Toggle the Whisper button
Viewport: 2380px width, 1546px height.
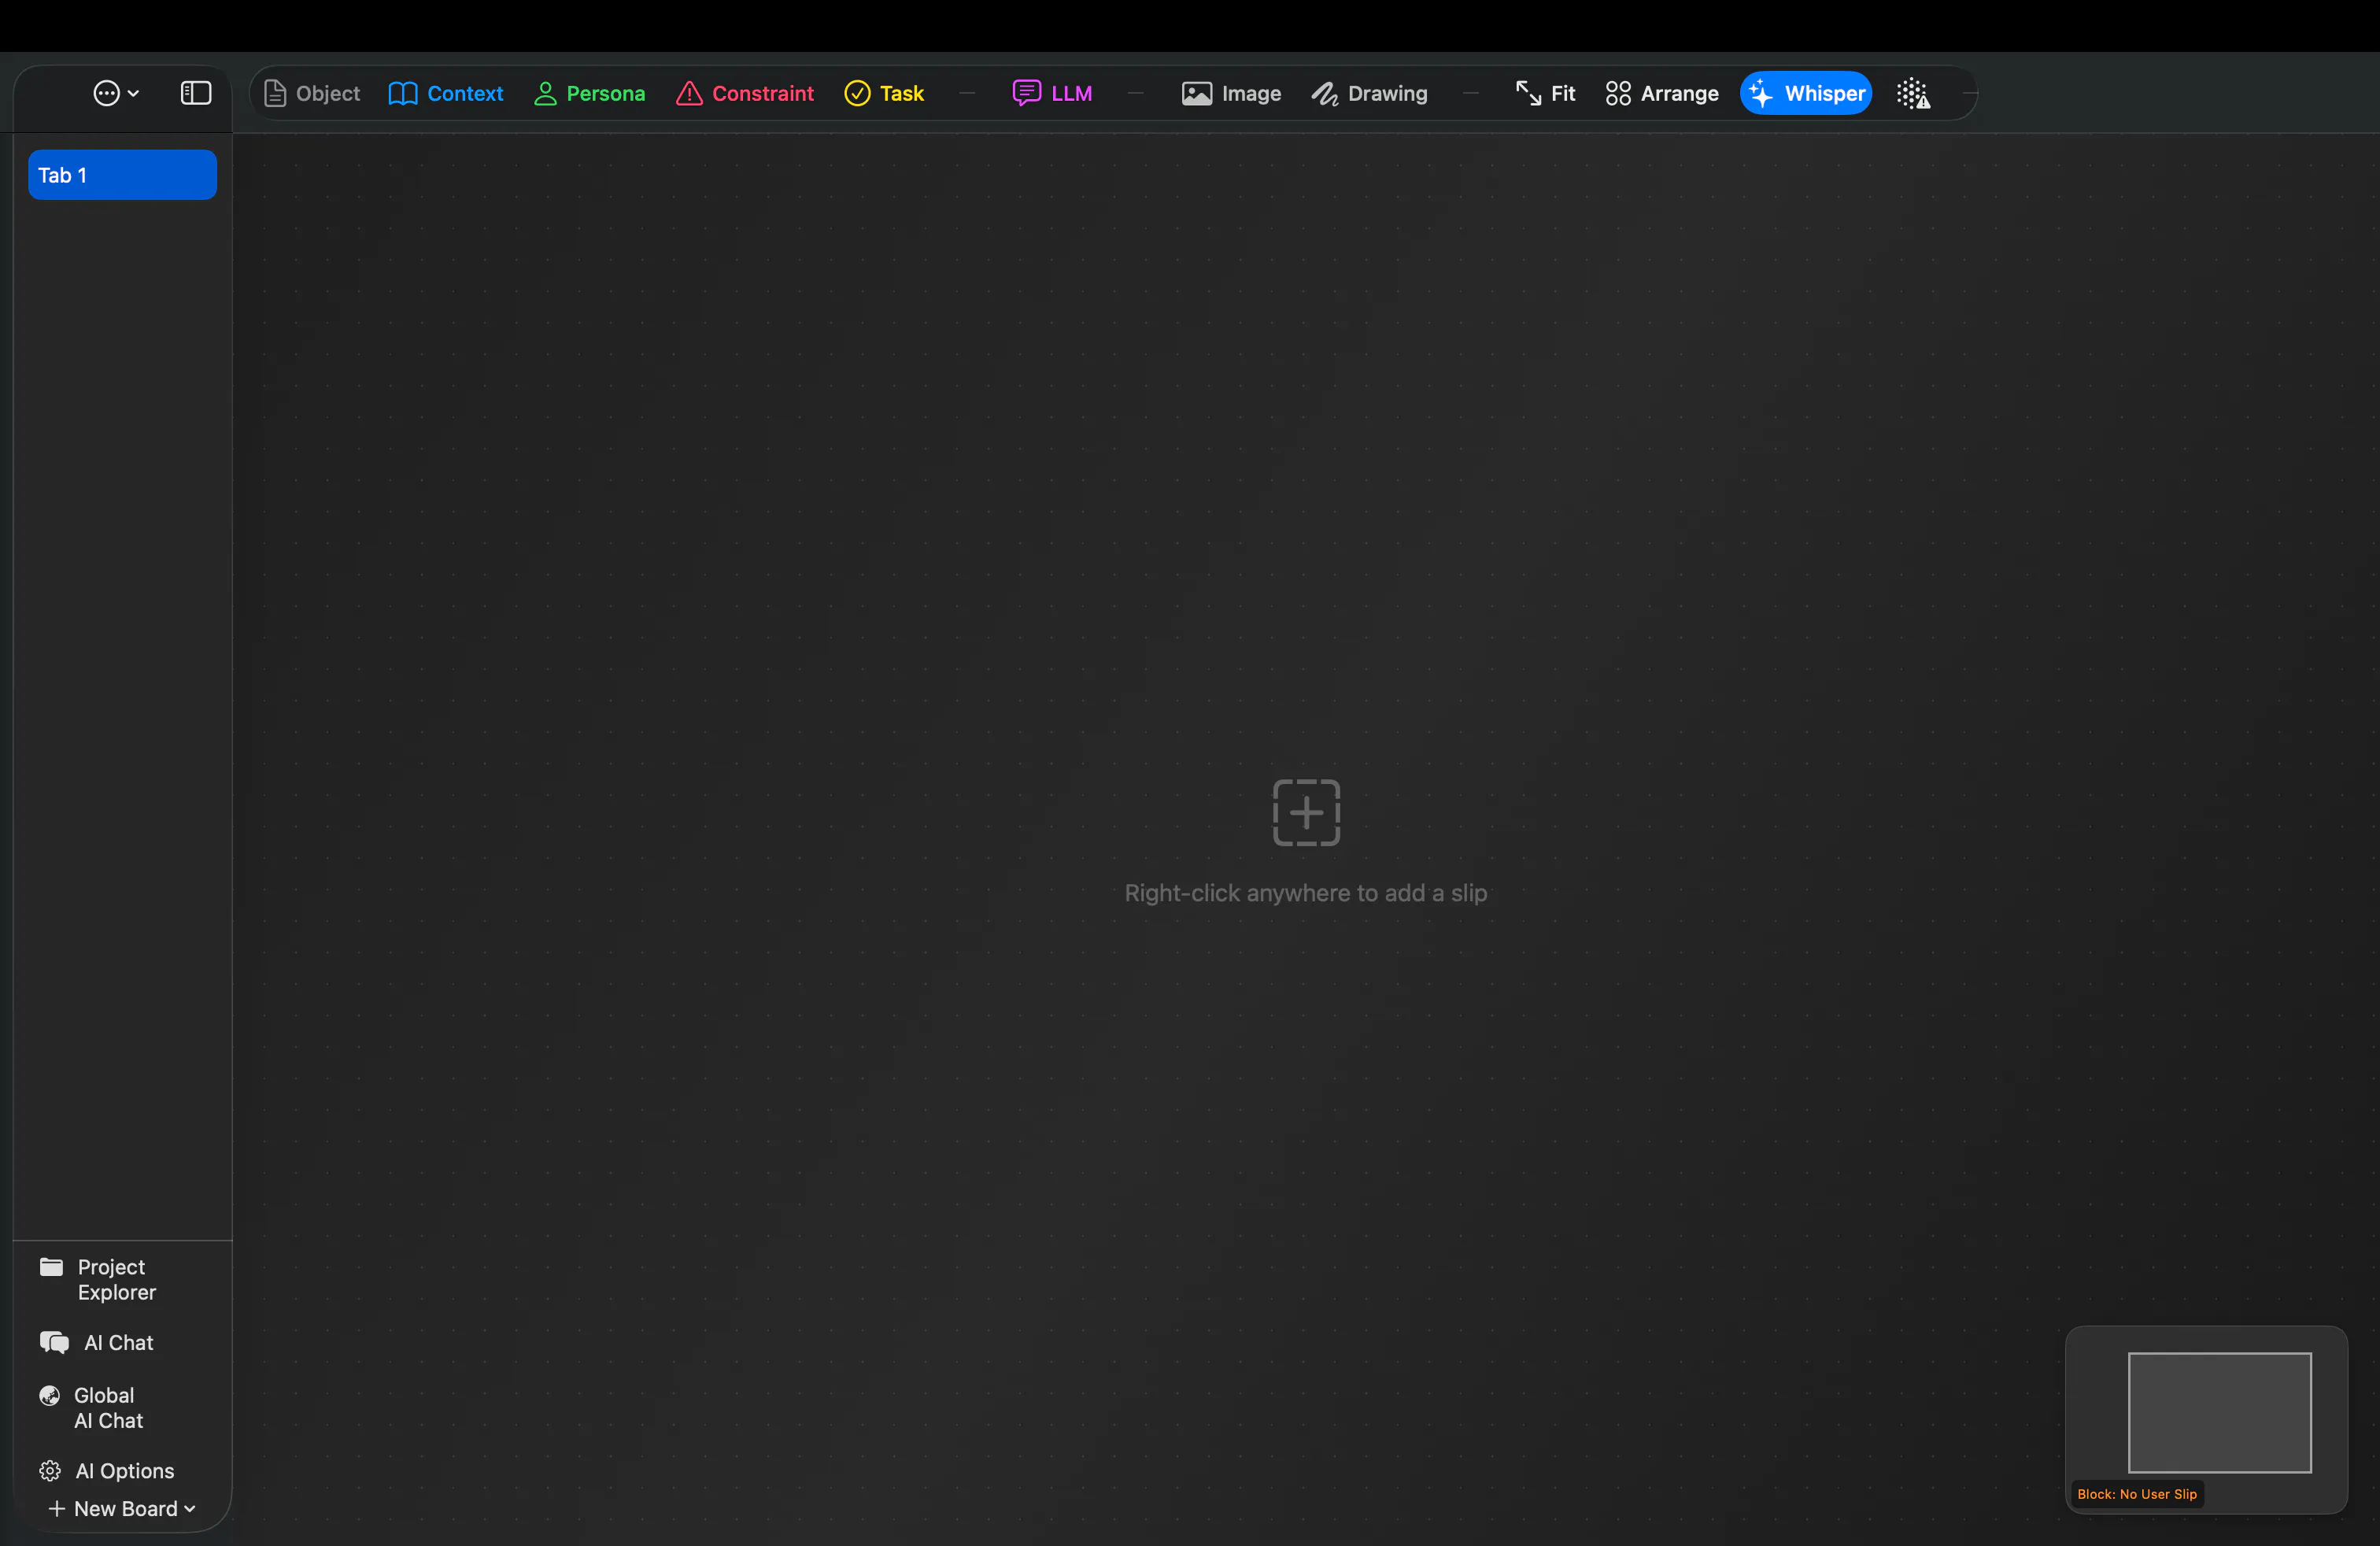(x=1806, y=93)
